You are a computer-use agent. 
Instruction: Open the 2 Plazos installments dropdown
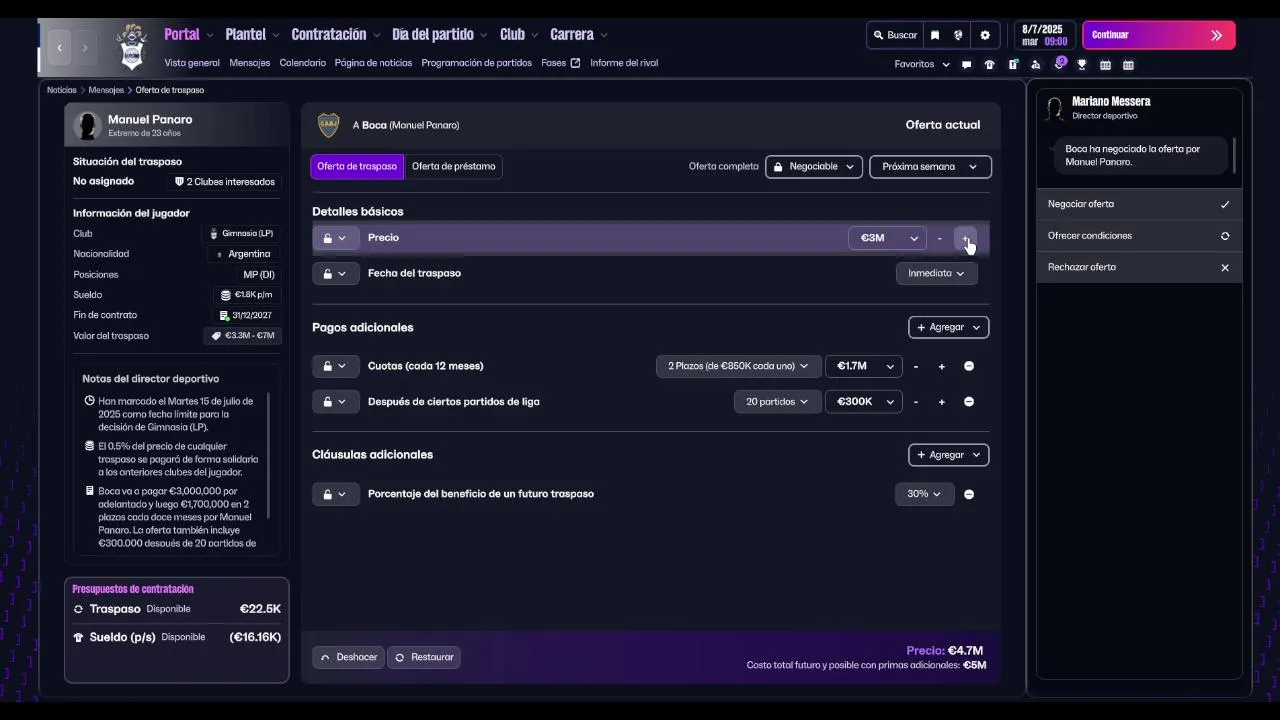click(x=738, y=366)
